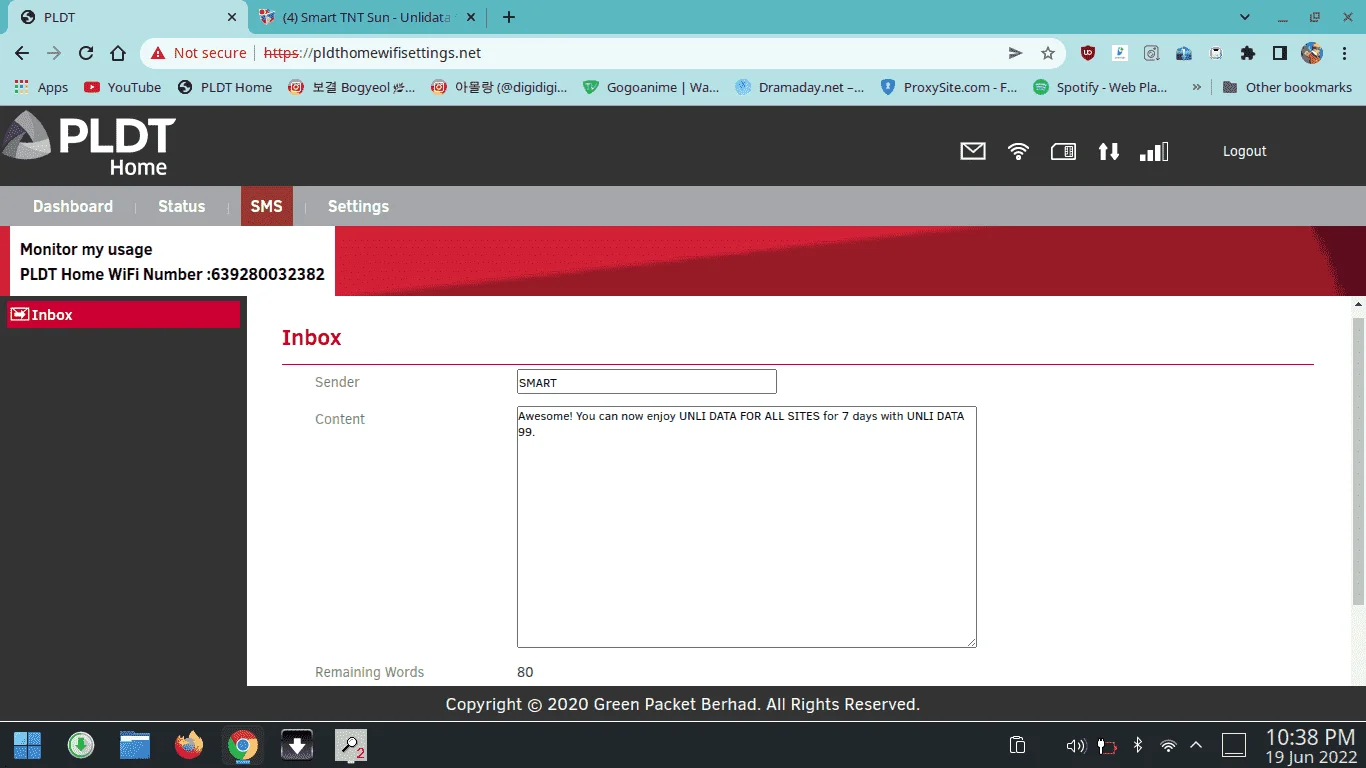Image resolution: width=1366 pixels, height=768 pixels.
Task: Click the signal strength bars icon
Action: click(1154, 151)
